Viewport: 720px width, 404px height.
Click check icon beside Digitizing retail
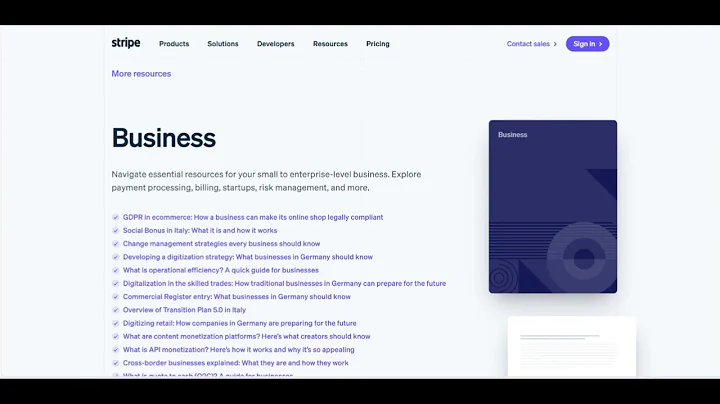(x=116, y=323)
